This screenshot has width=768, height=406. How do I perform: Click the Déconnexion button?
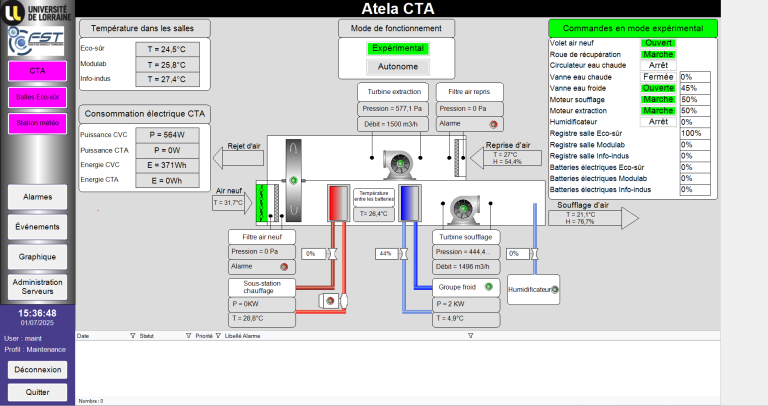pyautogui.click(x=38, y=370)
